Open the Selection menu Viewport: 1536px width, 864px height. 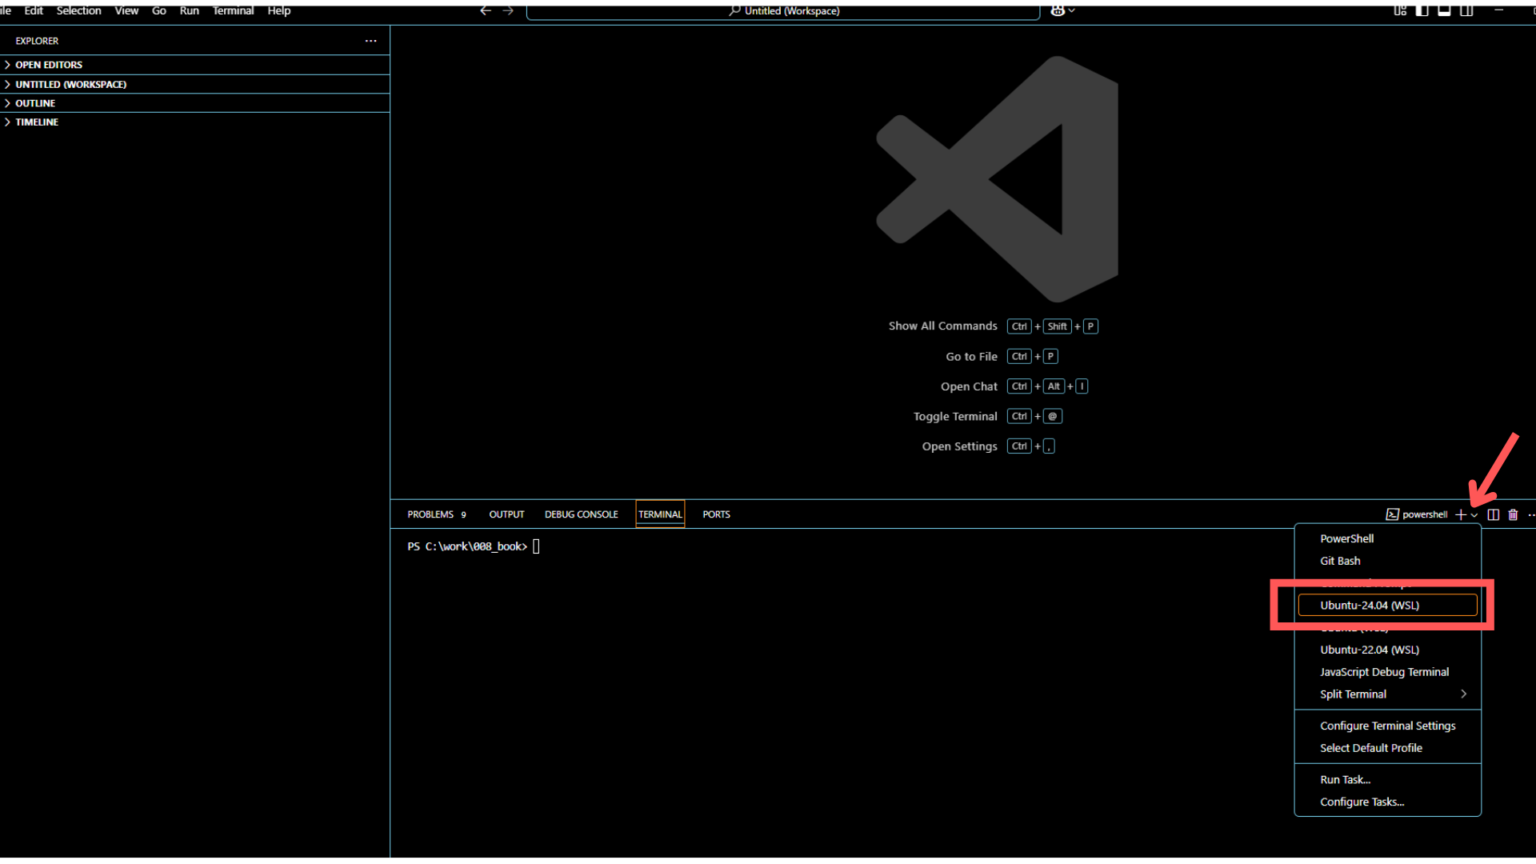[x=79, y=11]
